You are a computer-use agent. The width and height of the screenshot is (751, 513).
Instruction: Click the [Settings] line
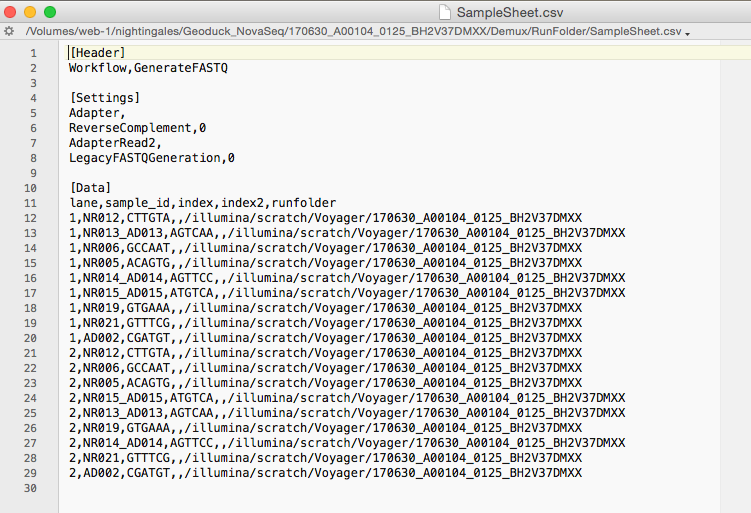tap(105, 98)
